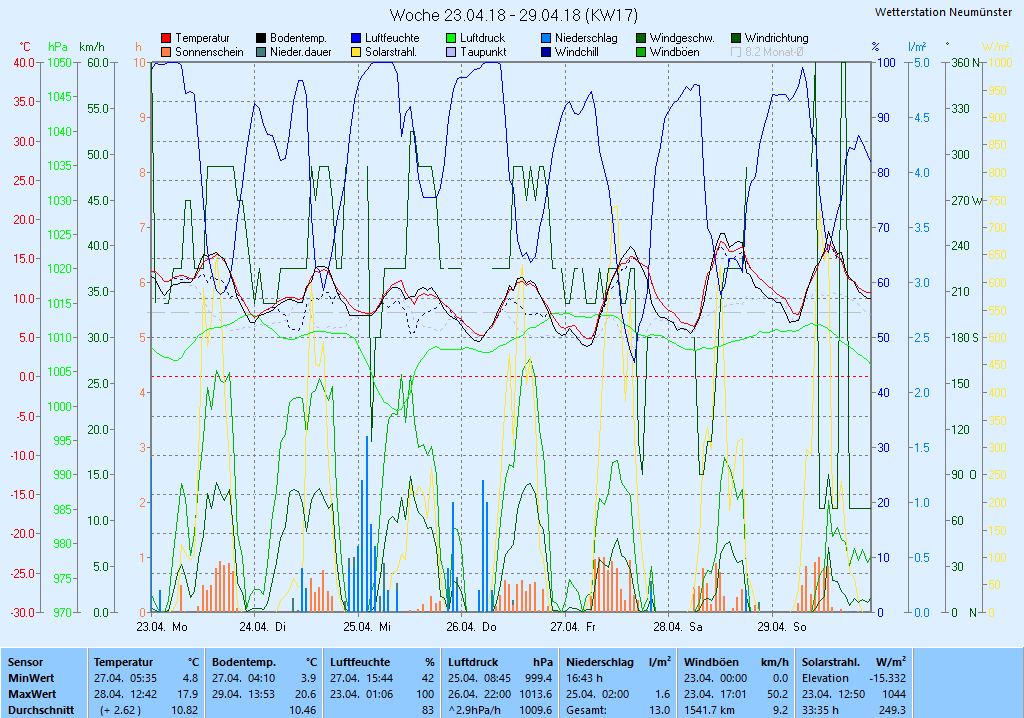Click the 180 S wind direction axis label
The image size is (1024, 718).
point(965,338)
